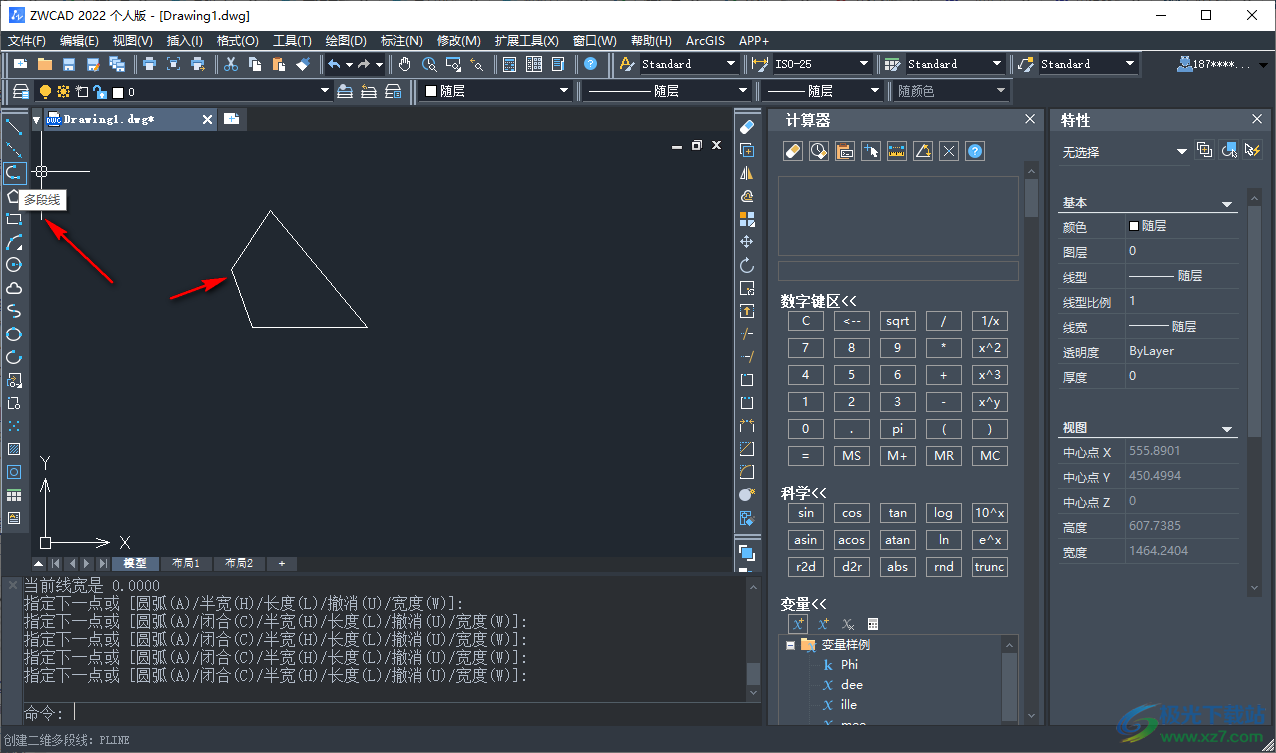Viewport: 1276px width, 753px height.
Task: Open the layer 0 dropdown list
Action: pyautogui.click(x=325, y=92)
